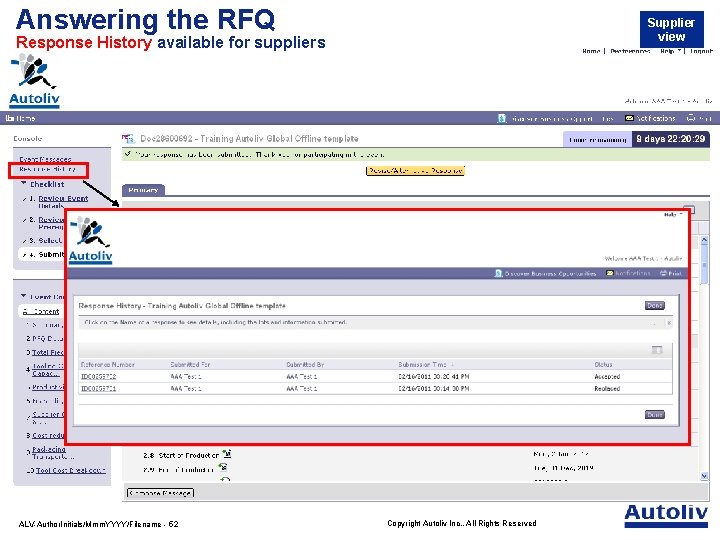
Task: Select the Primary tab
Action: 143,190
